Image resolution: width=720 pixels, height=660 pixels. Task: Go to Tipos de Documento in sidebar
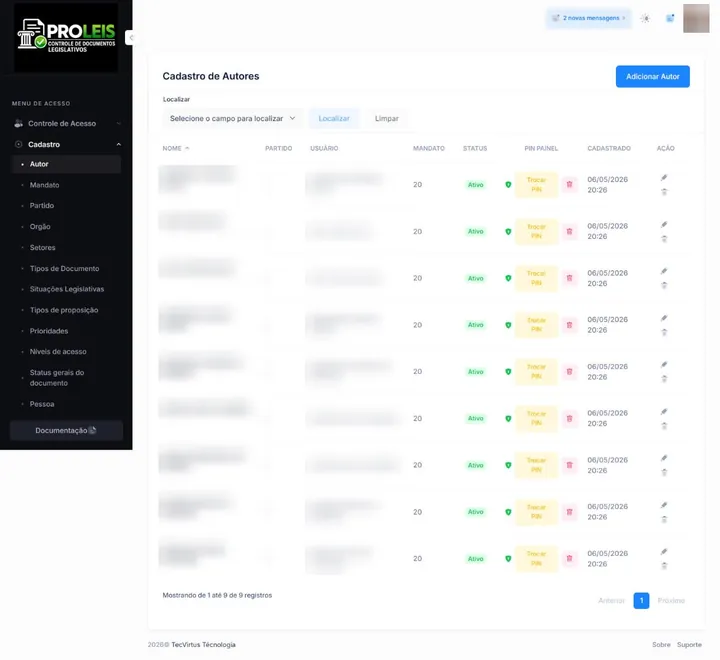click(x=64, y=269)
